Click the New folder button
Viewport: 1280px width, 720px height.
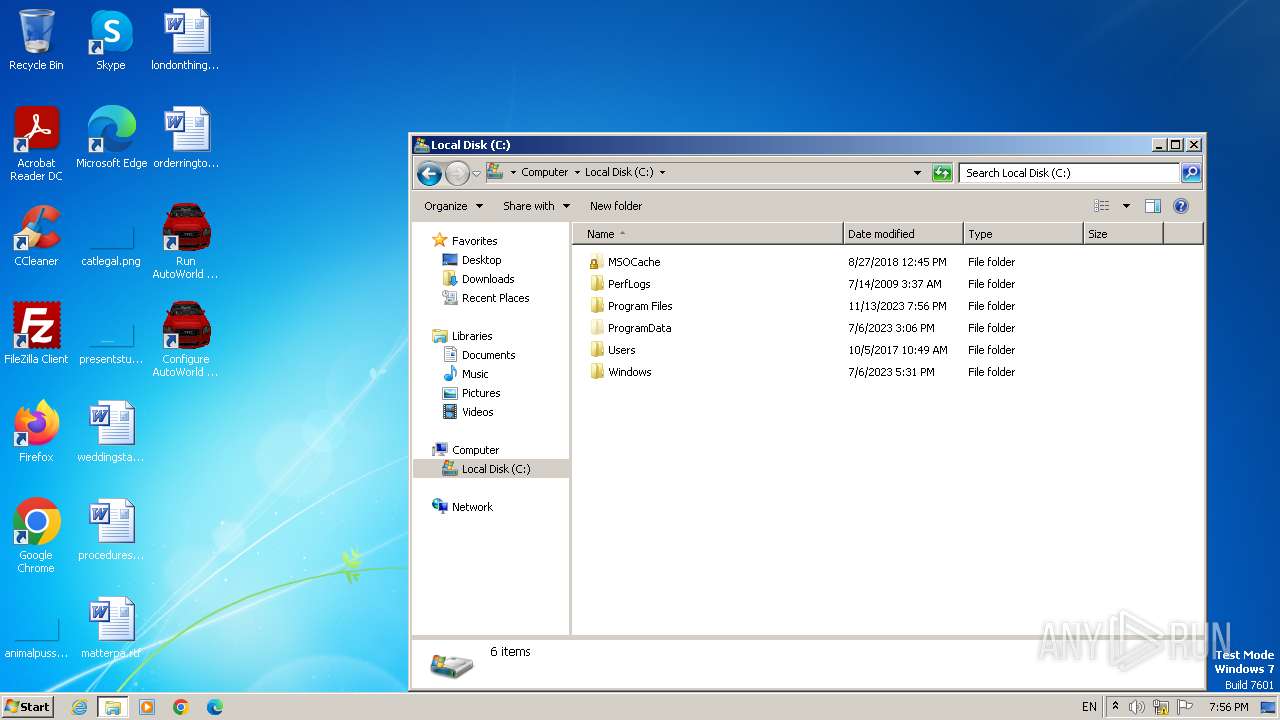(x=616, y=206)
